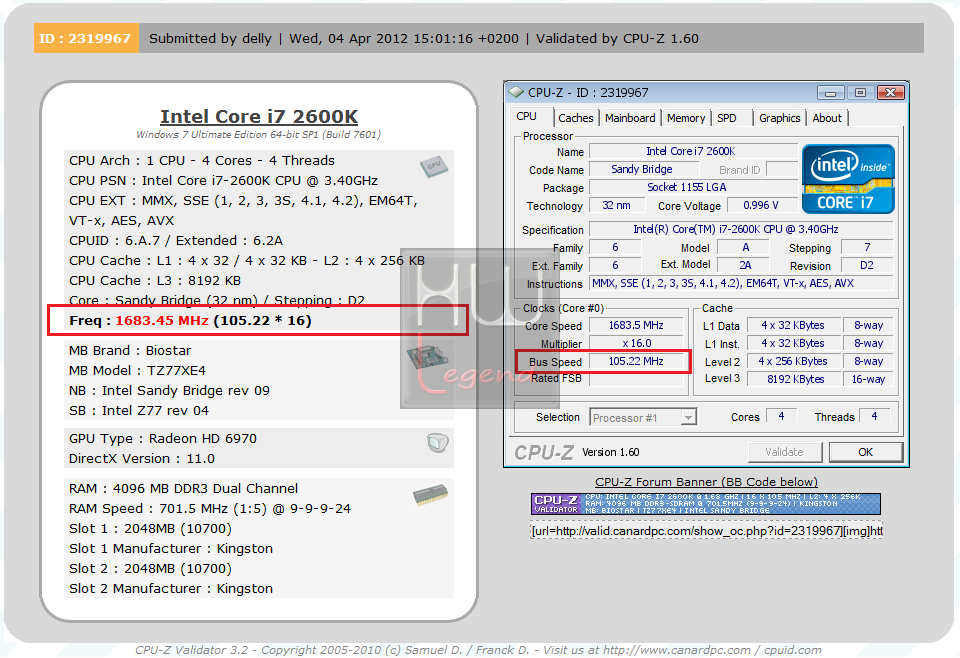Click the OK button in CPU-Z

click(x=865, y=452)
